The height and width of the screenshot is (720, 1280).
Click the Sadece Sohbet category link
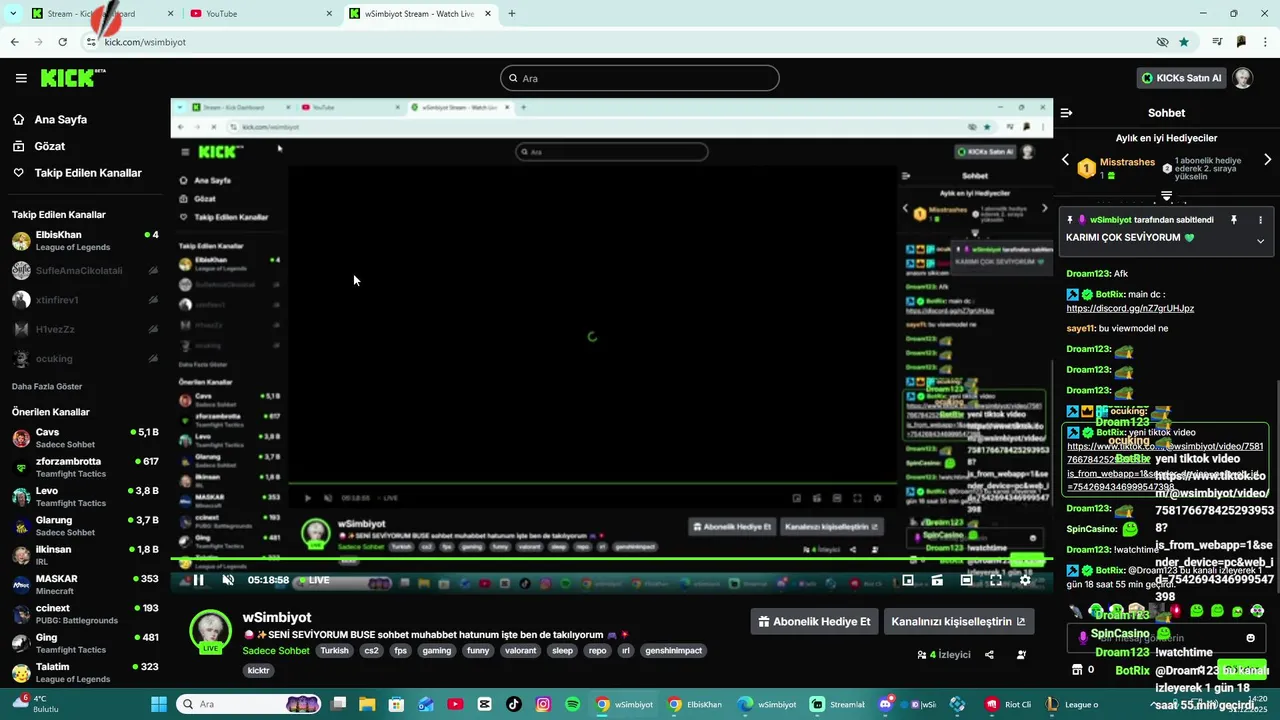coord(276,650)
